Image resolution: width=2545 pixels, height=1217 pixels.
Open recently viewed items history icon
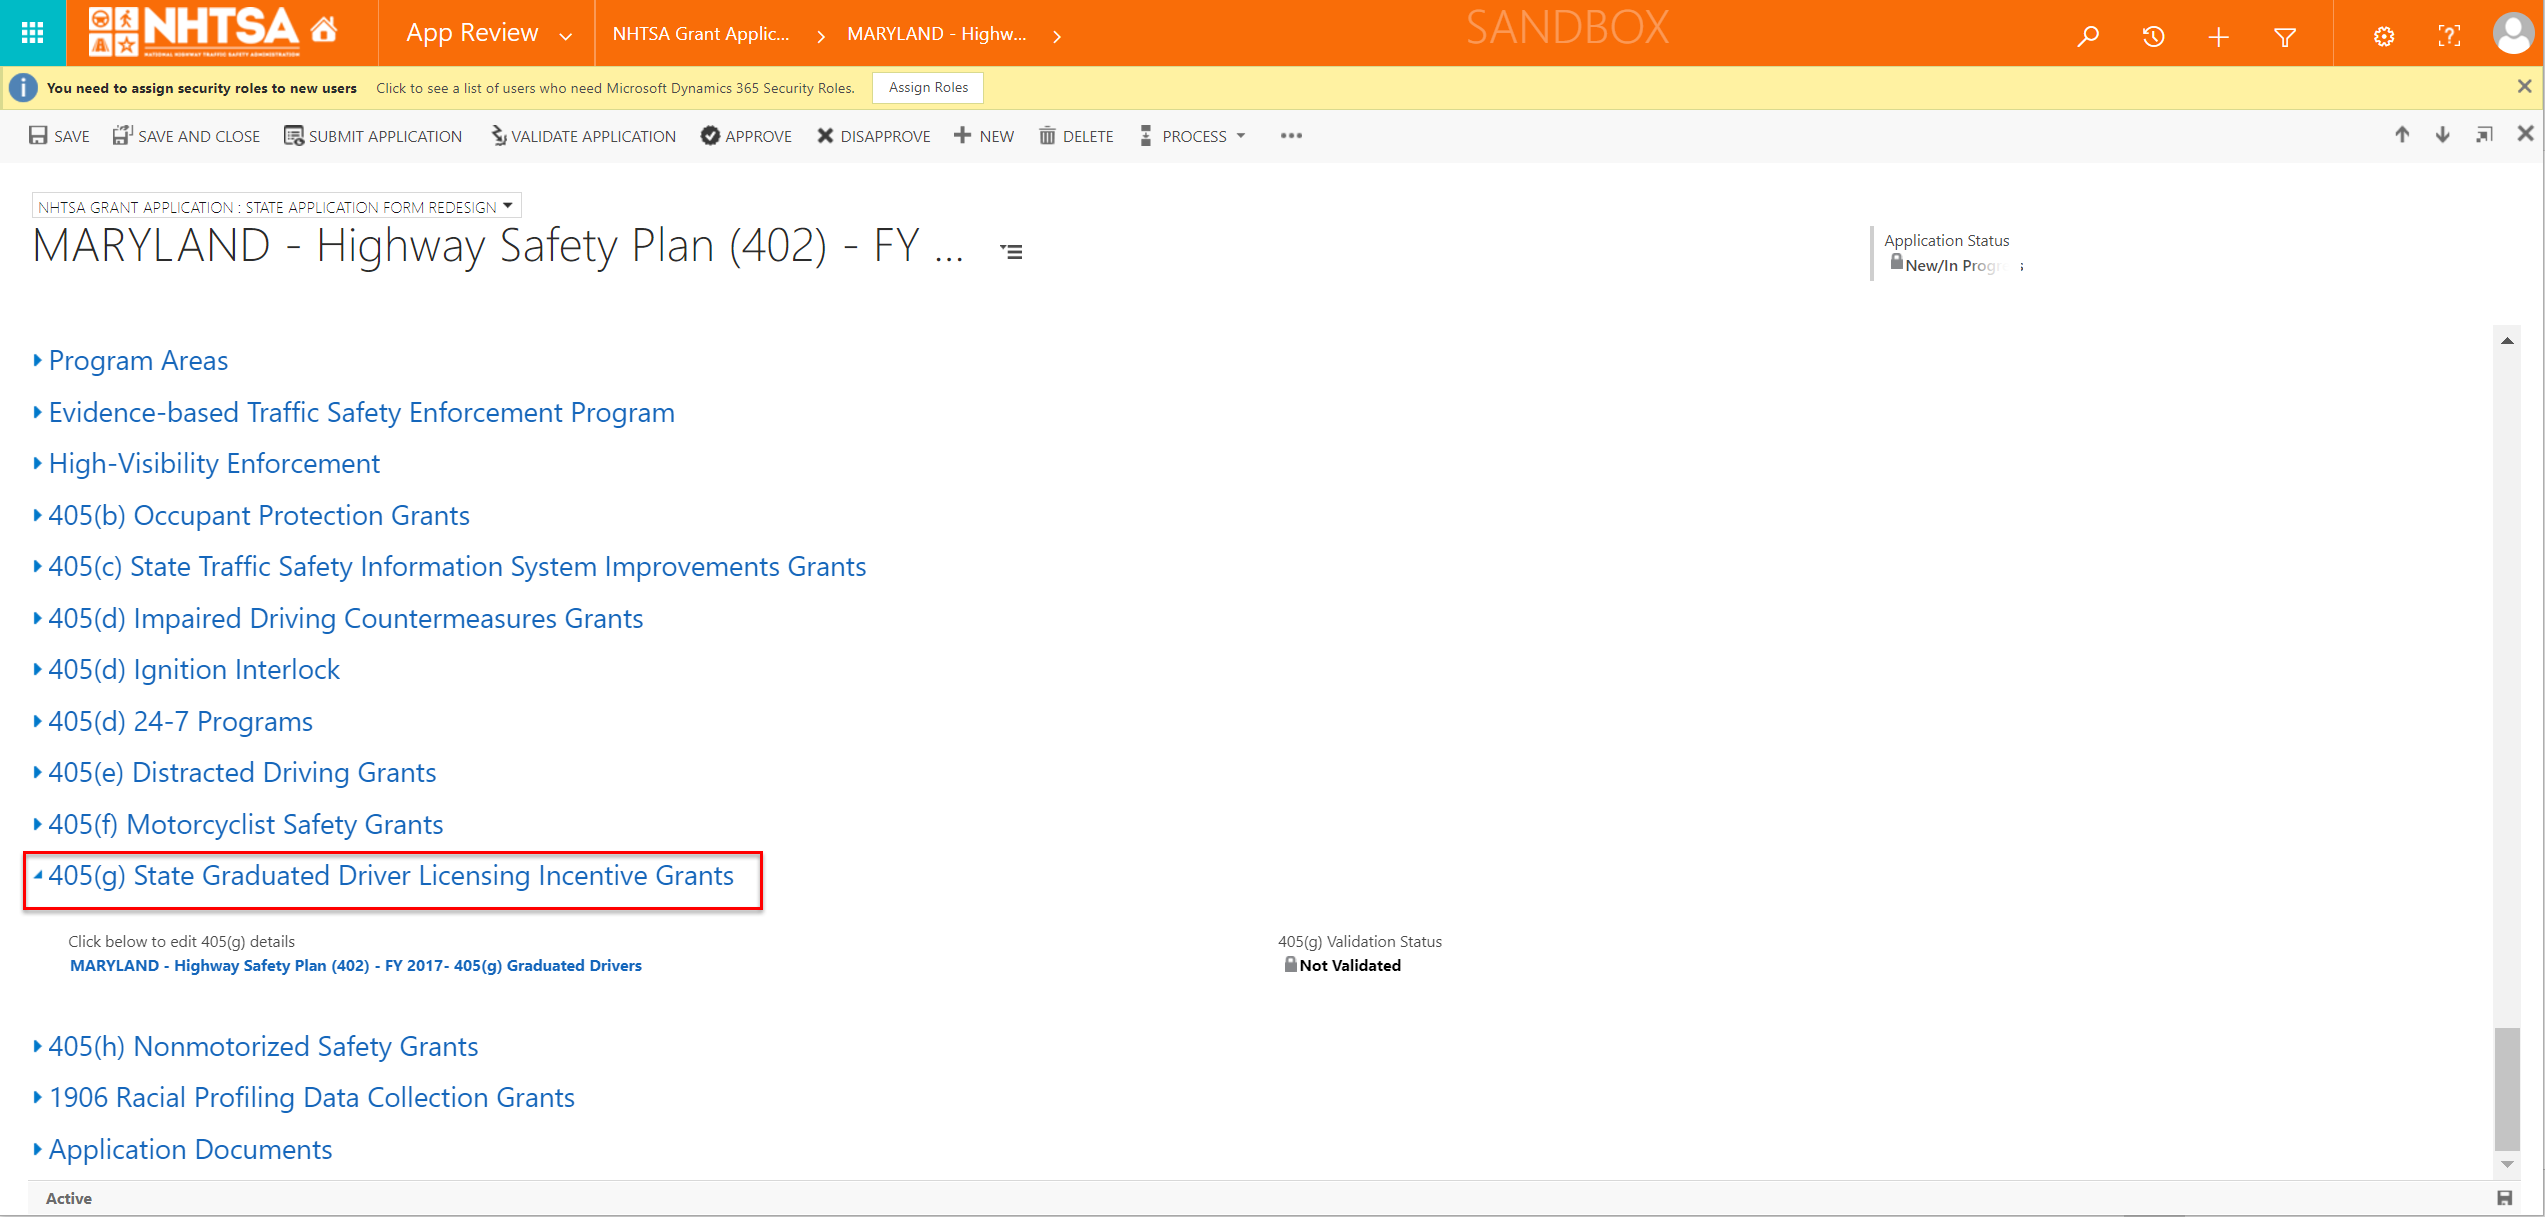tap(2153, 36)
